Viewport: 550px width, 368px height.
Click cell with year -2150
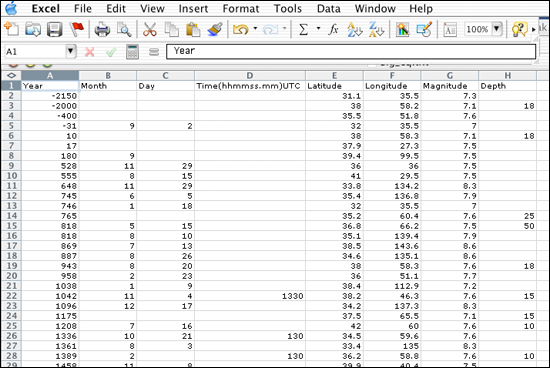point(50,96)
